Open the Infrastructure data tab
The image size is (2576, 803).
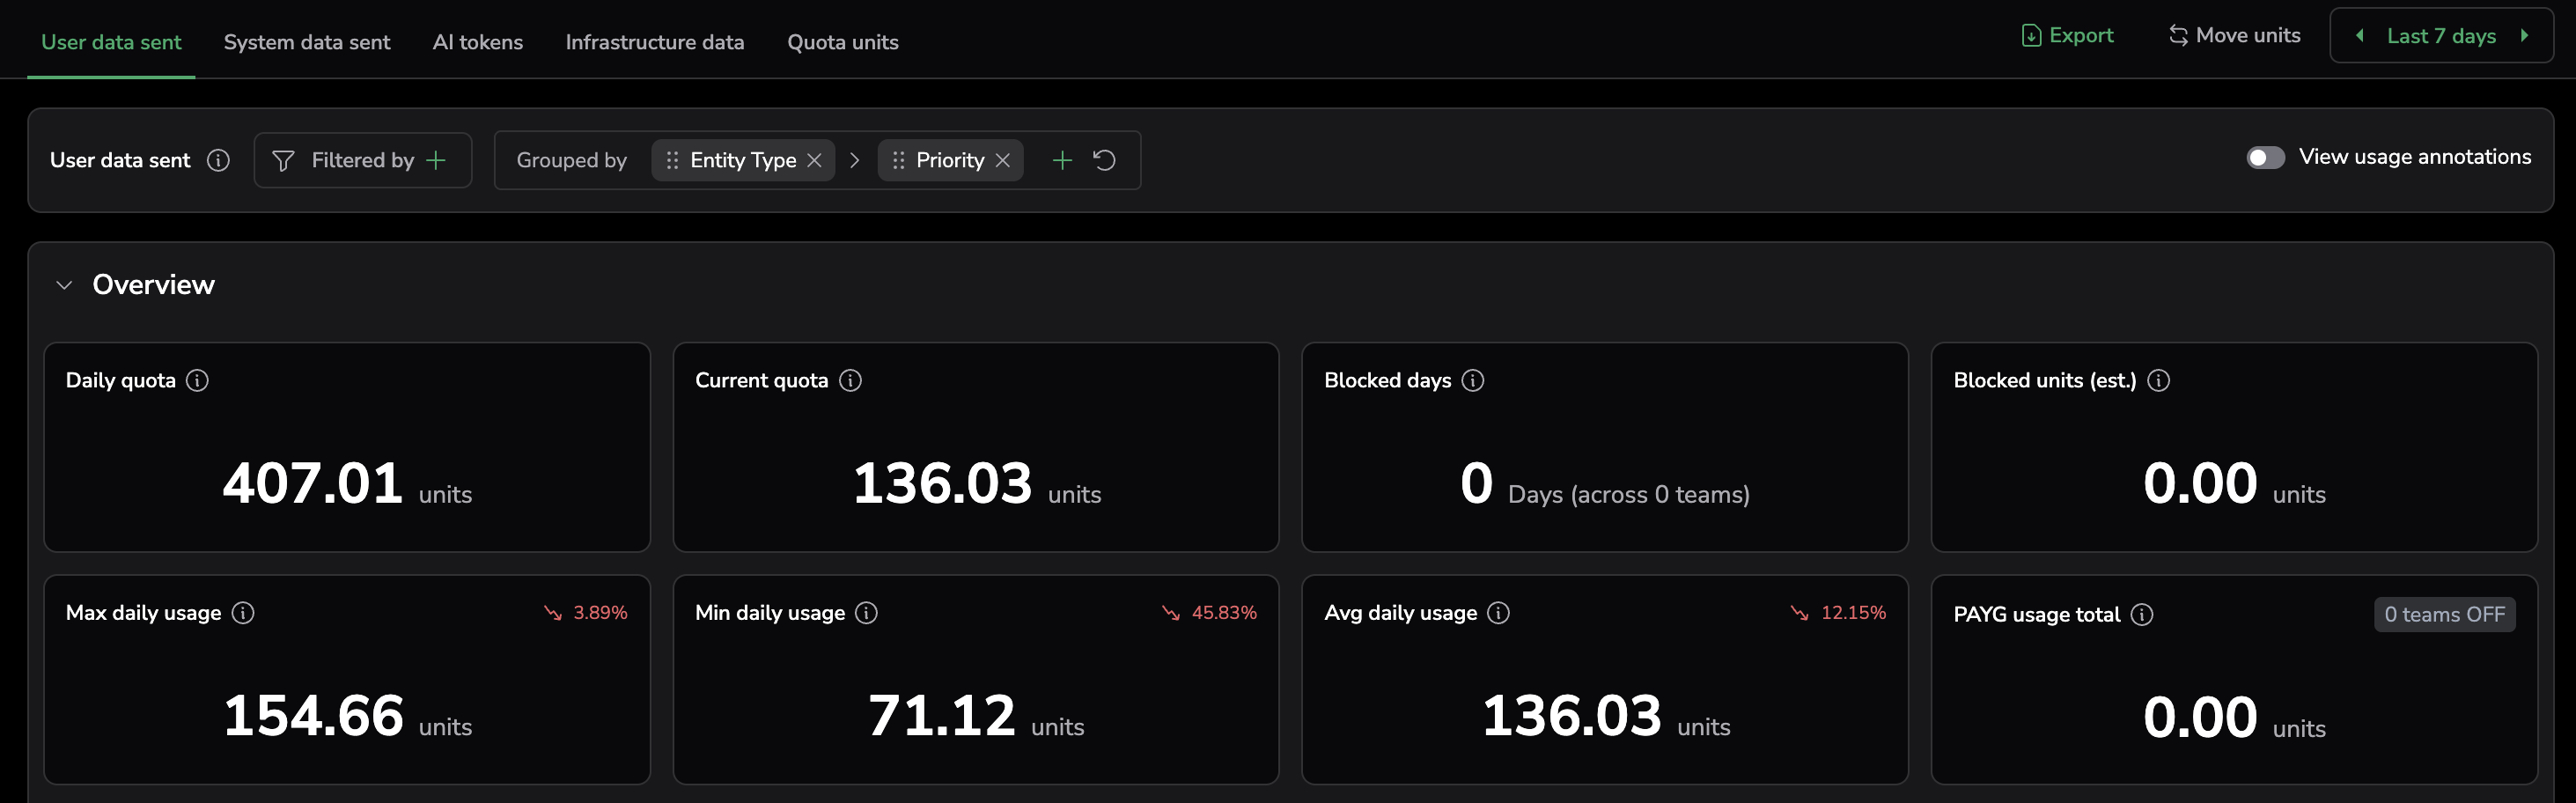tap(654, 42)
